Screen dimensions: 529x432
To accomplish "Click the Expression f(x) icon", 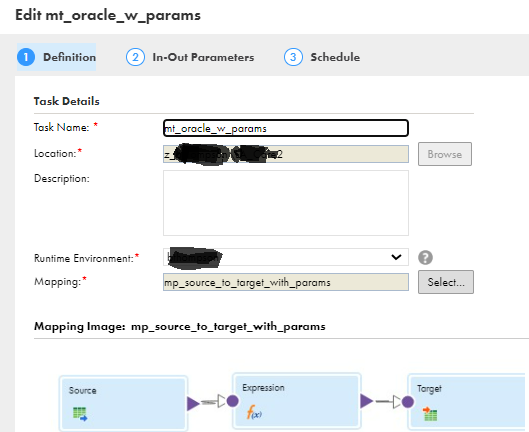I will tap(254, 412).
